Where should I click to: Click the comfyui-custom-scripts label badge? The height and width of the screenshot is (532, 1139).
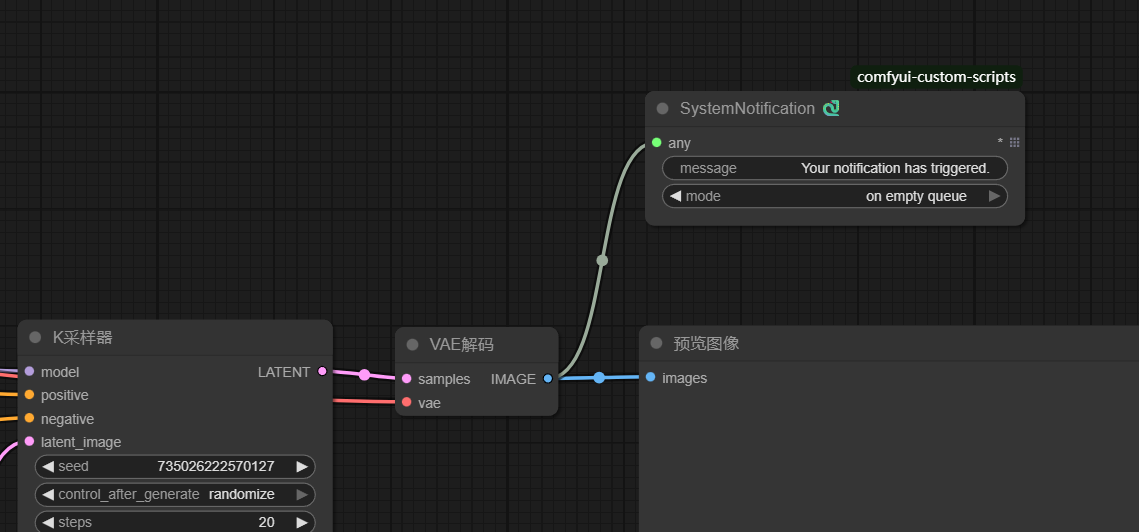click(936, 77)
